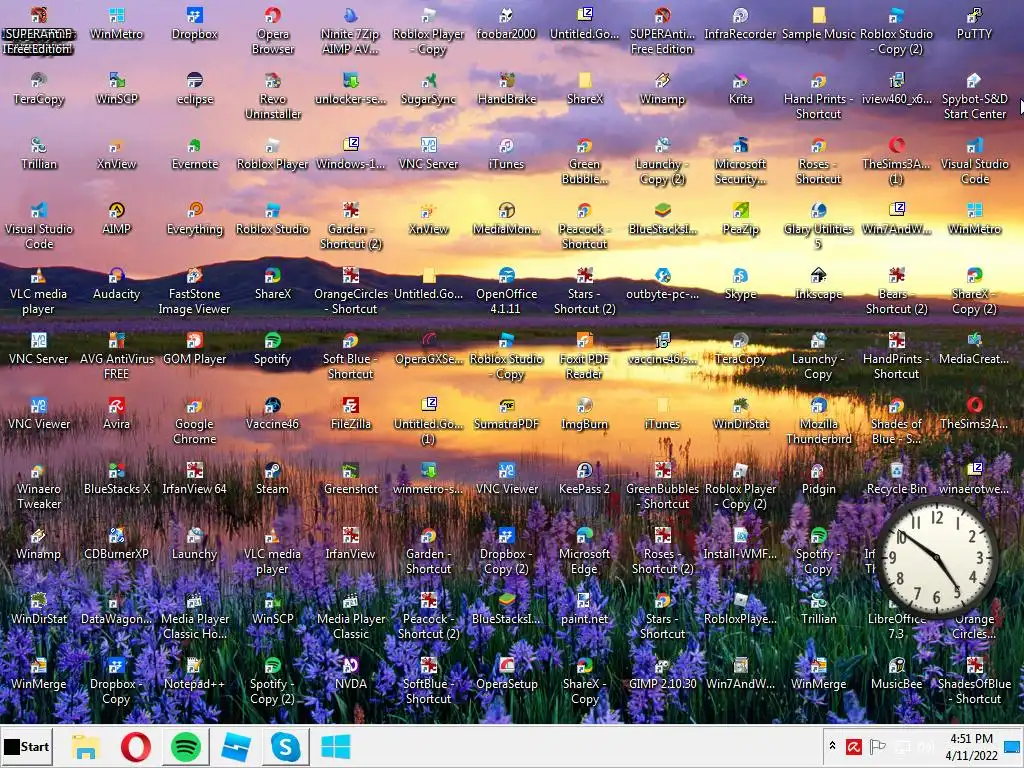Open the Steam desktop icon
This screenshot has width=1024, height=768.
(x=272, y=479)
